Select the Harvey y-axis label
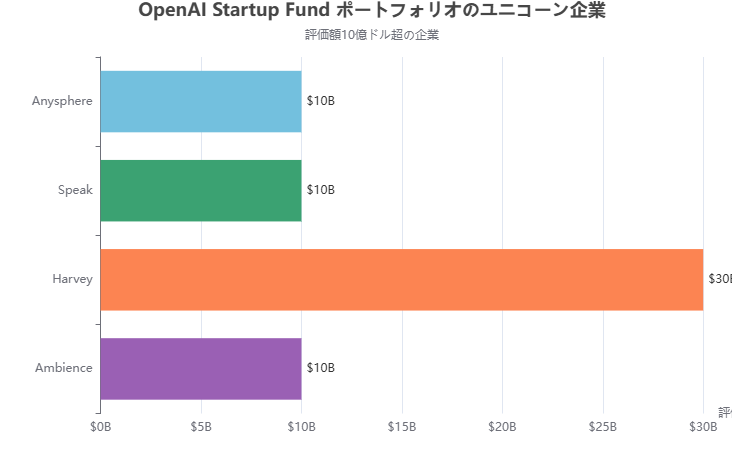Screen dimensions: 747x453 point(72,279)
